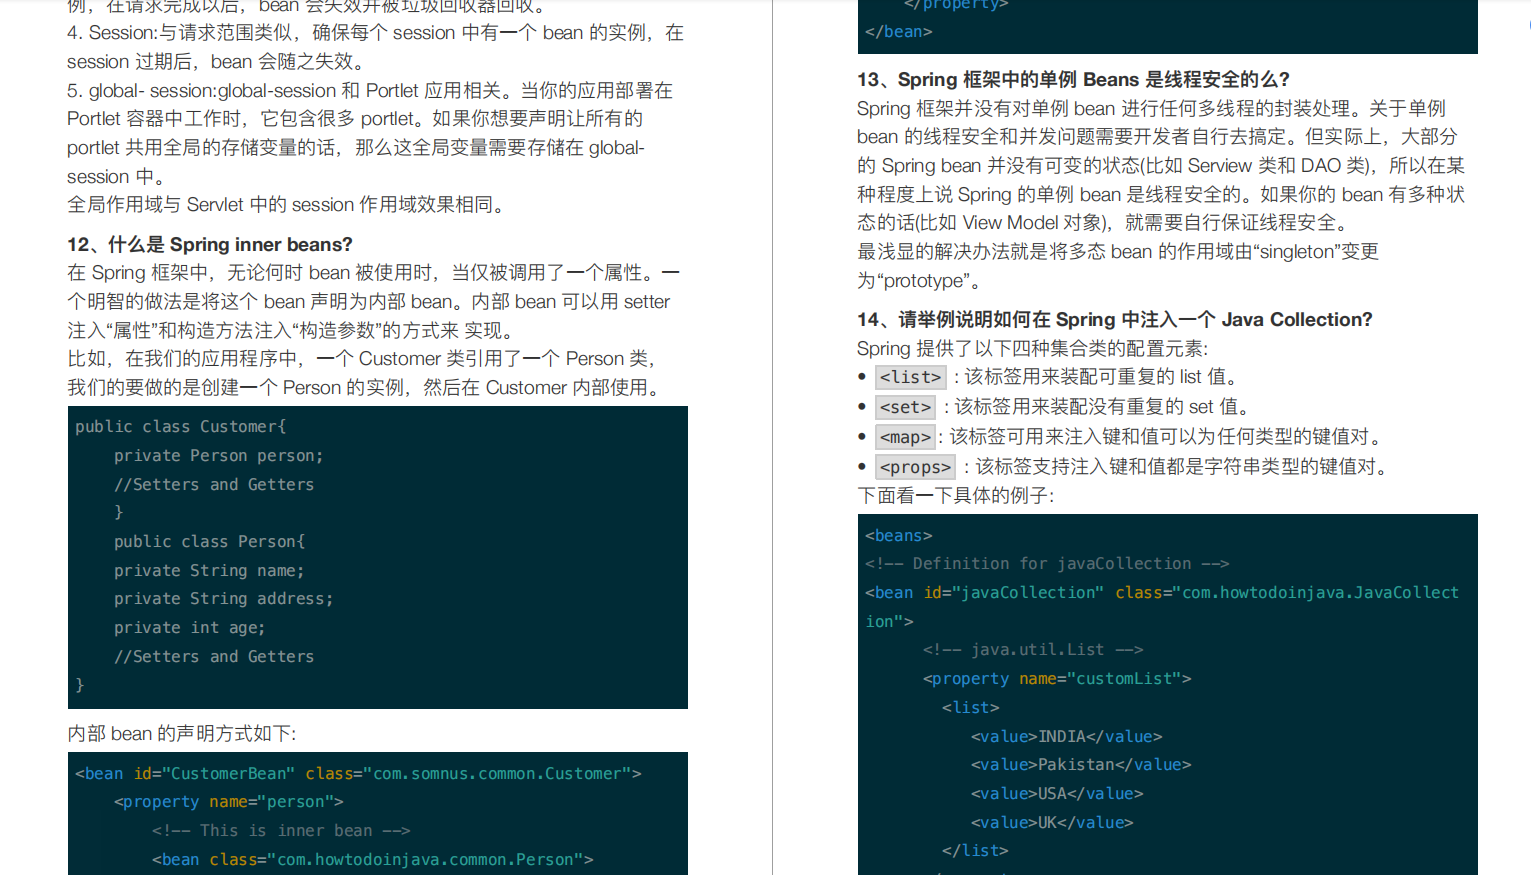Click the comment 'java.util.List'

1033,649
